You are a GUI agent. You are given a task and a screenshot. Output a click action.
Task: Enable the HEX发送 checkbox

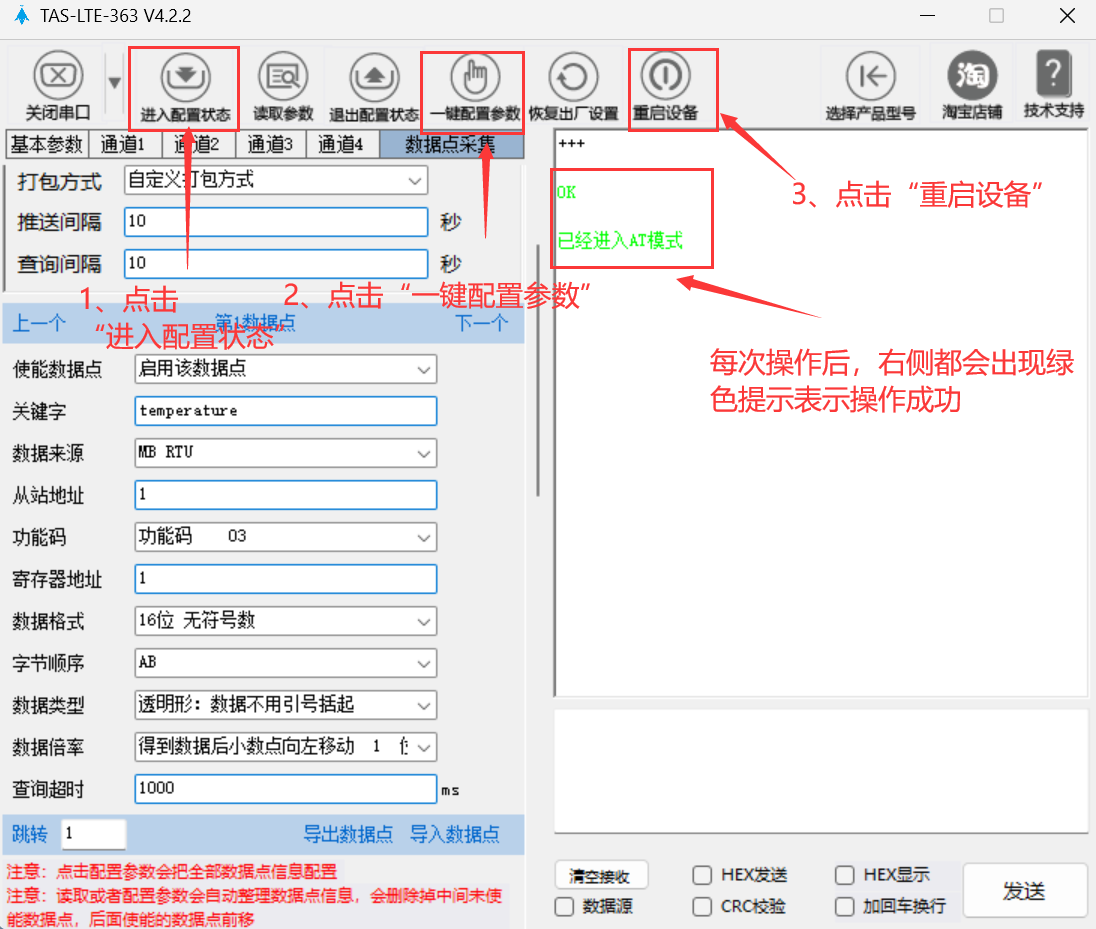703,876
